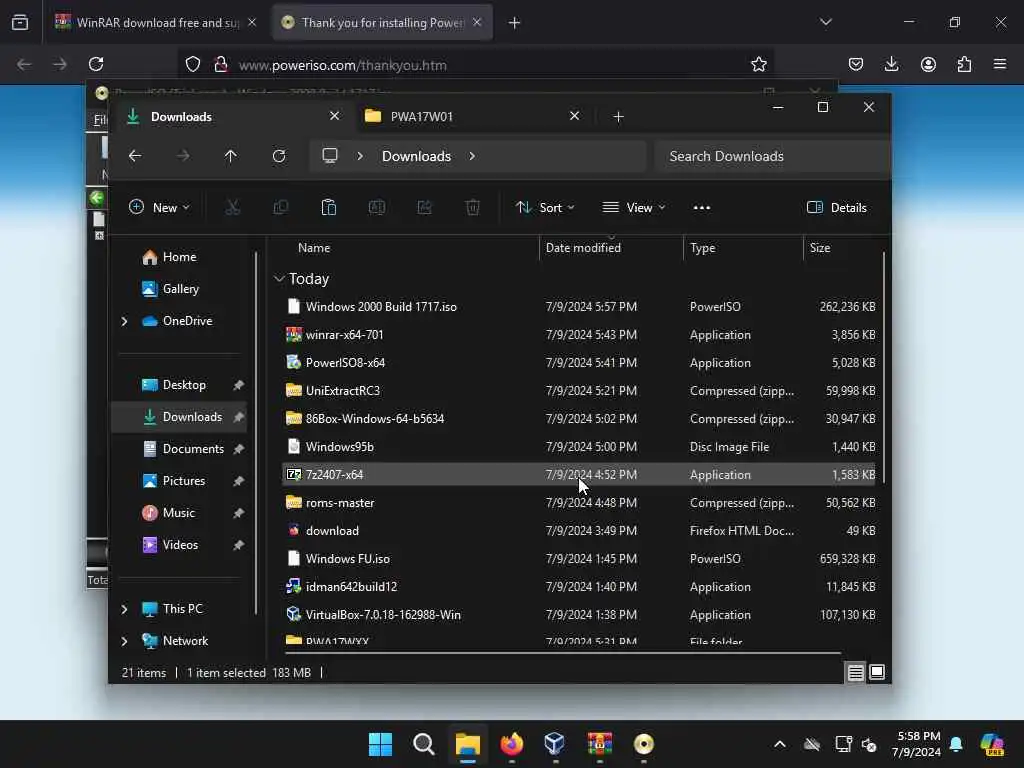Click chevron after Downloads in address bar

click(x=472, y=156)
